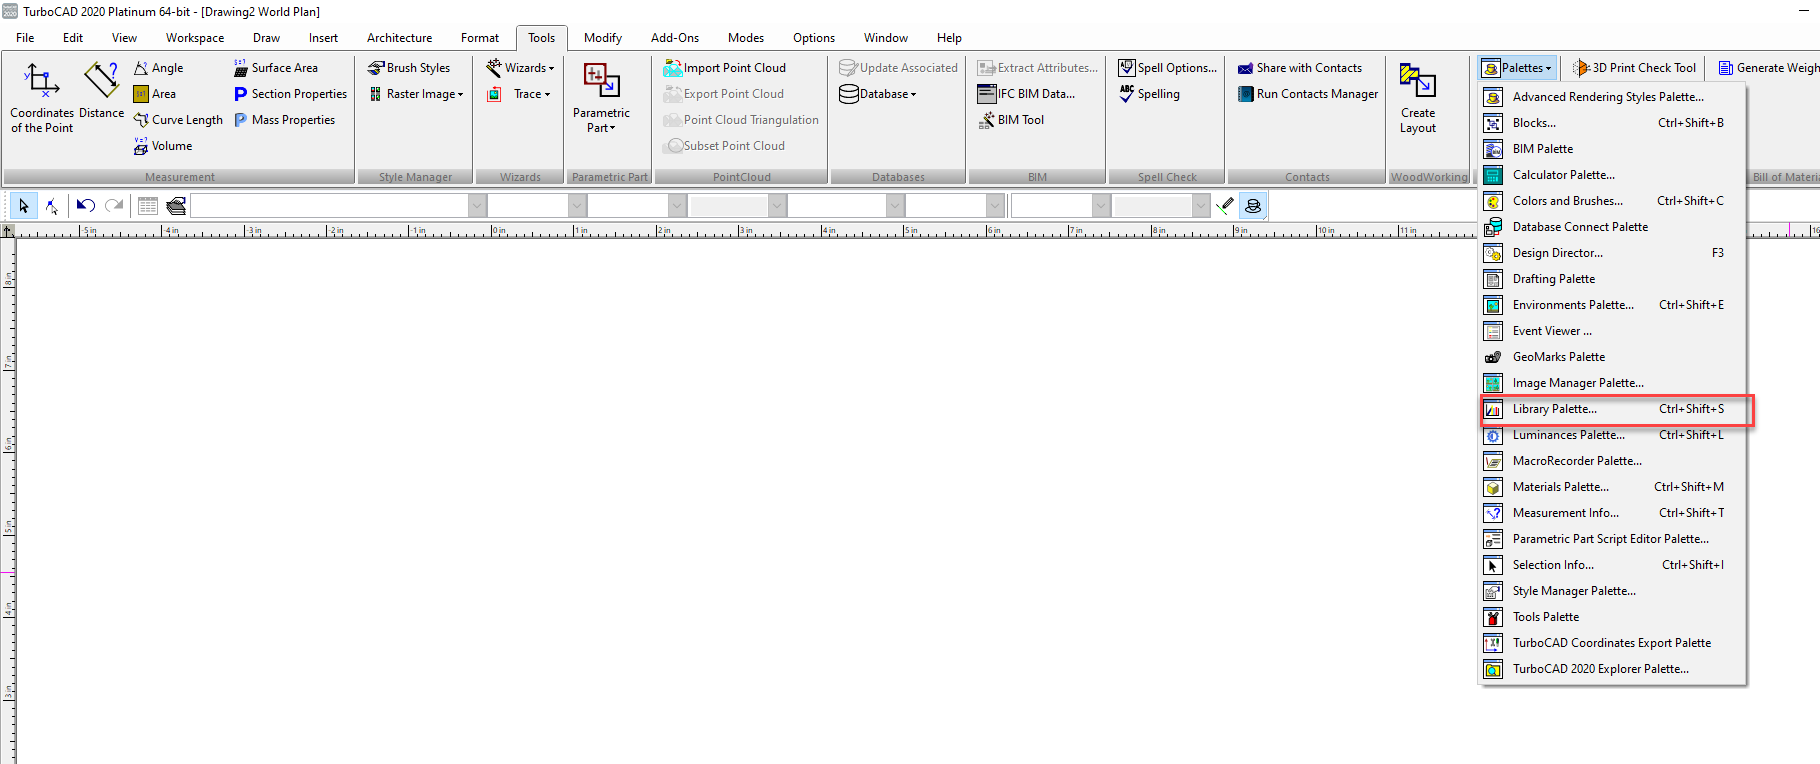
Task: Open the Modify tab
Action: [603, 38]
